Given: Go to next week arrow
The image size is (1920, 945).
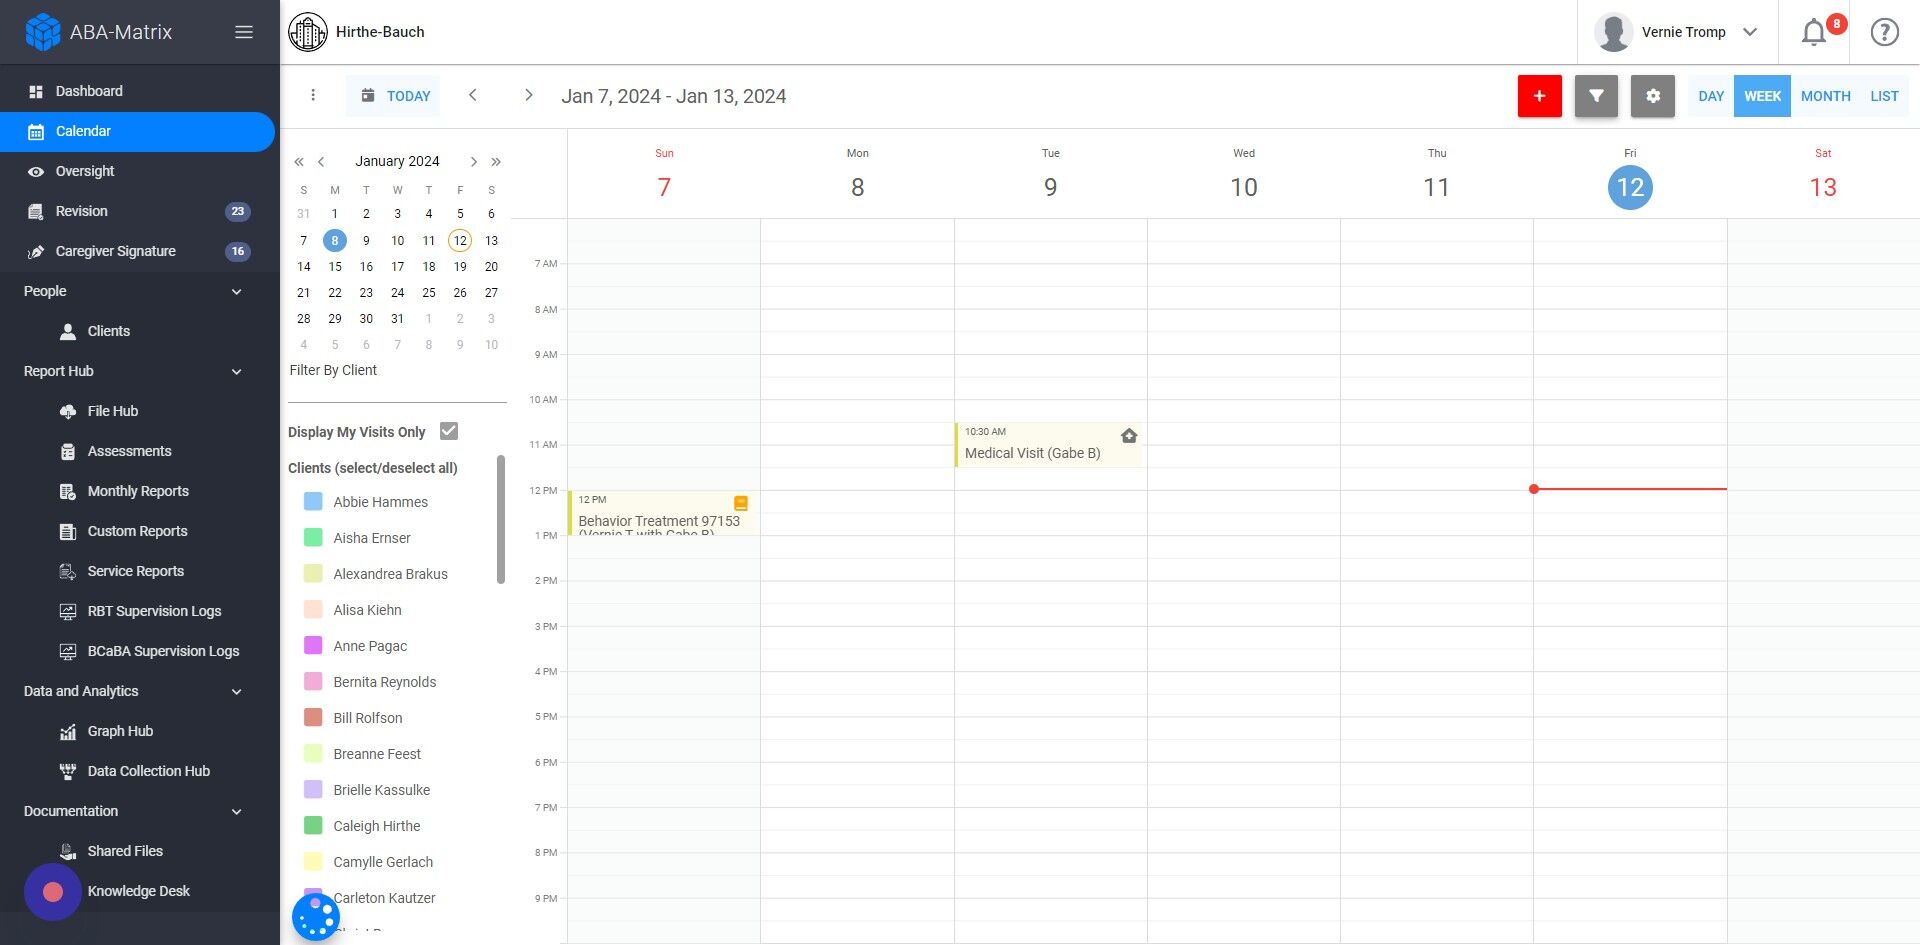Looking at the screenshot, I should coord(529,96).
